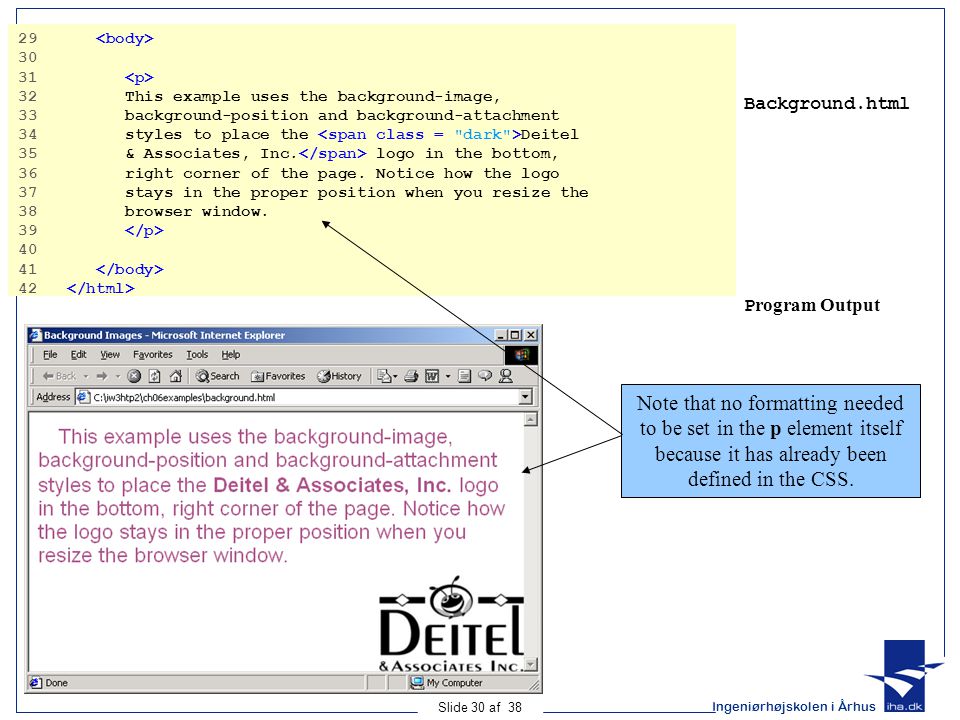Expand the Address bar dropdown
Image resolution: width=960 pixels, height=720 pixels.
click(525, 397)
